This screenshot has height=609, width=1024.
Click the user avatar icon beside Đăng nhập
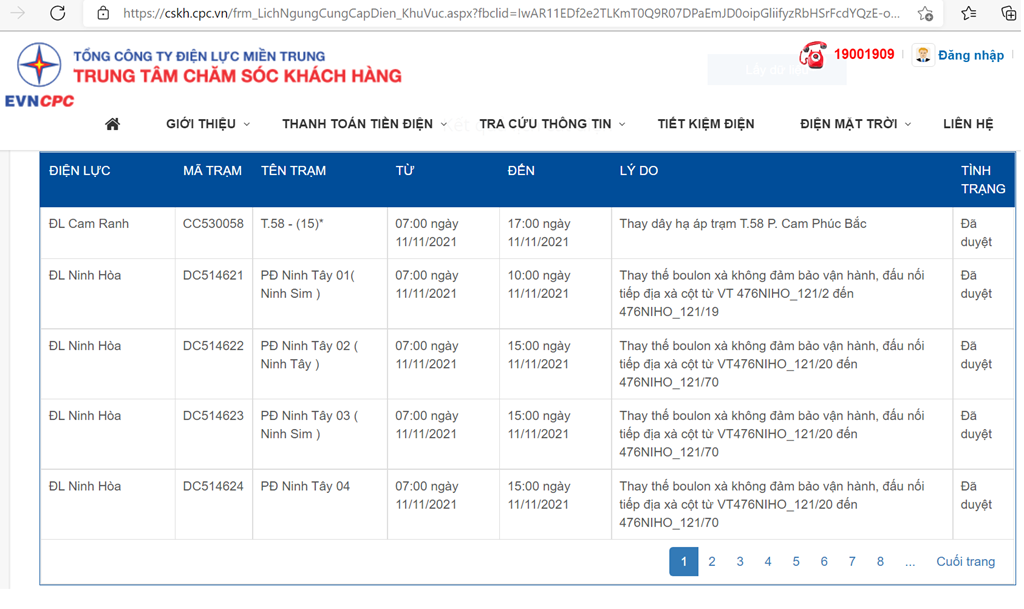coord(923,55)
